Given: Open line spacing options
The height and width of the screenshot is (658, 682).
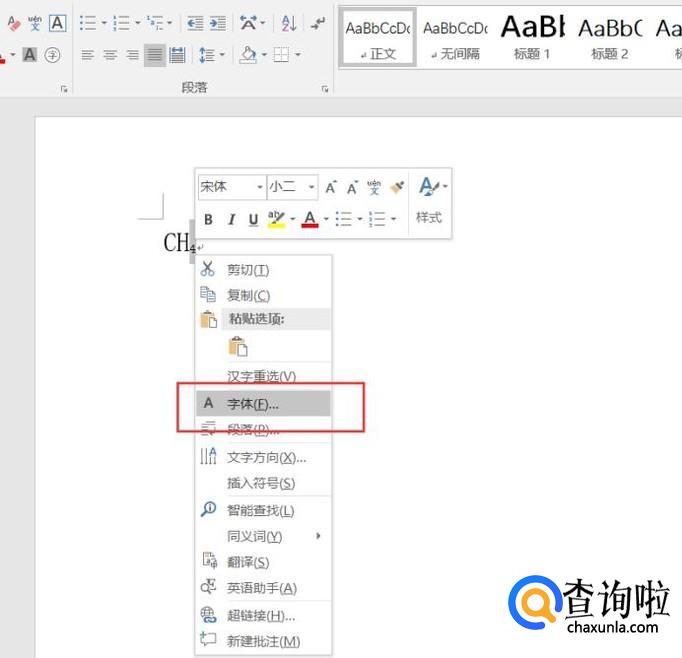Looking at the screenshot, I should click(207, 55).
